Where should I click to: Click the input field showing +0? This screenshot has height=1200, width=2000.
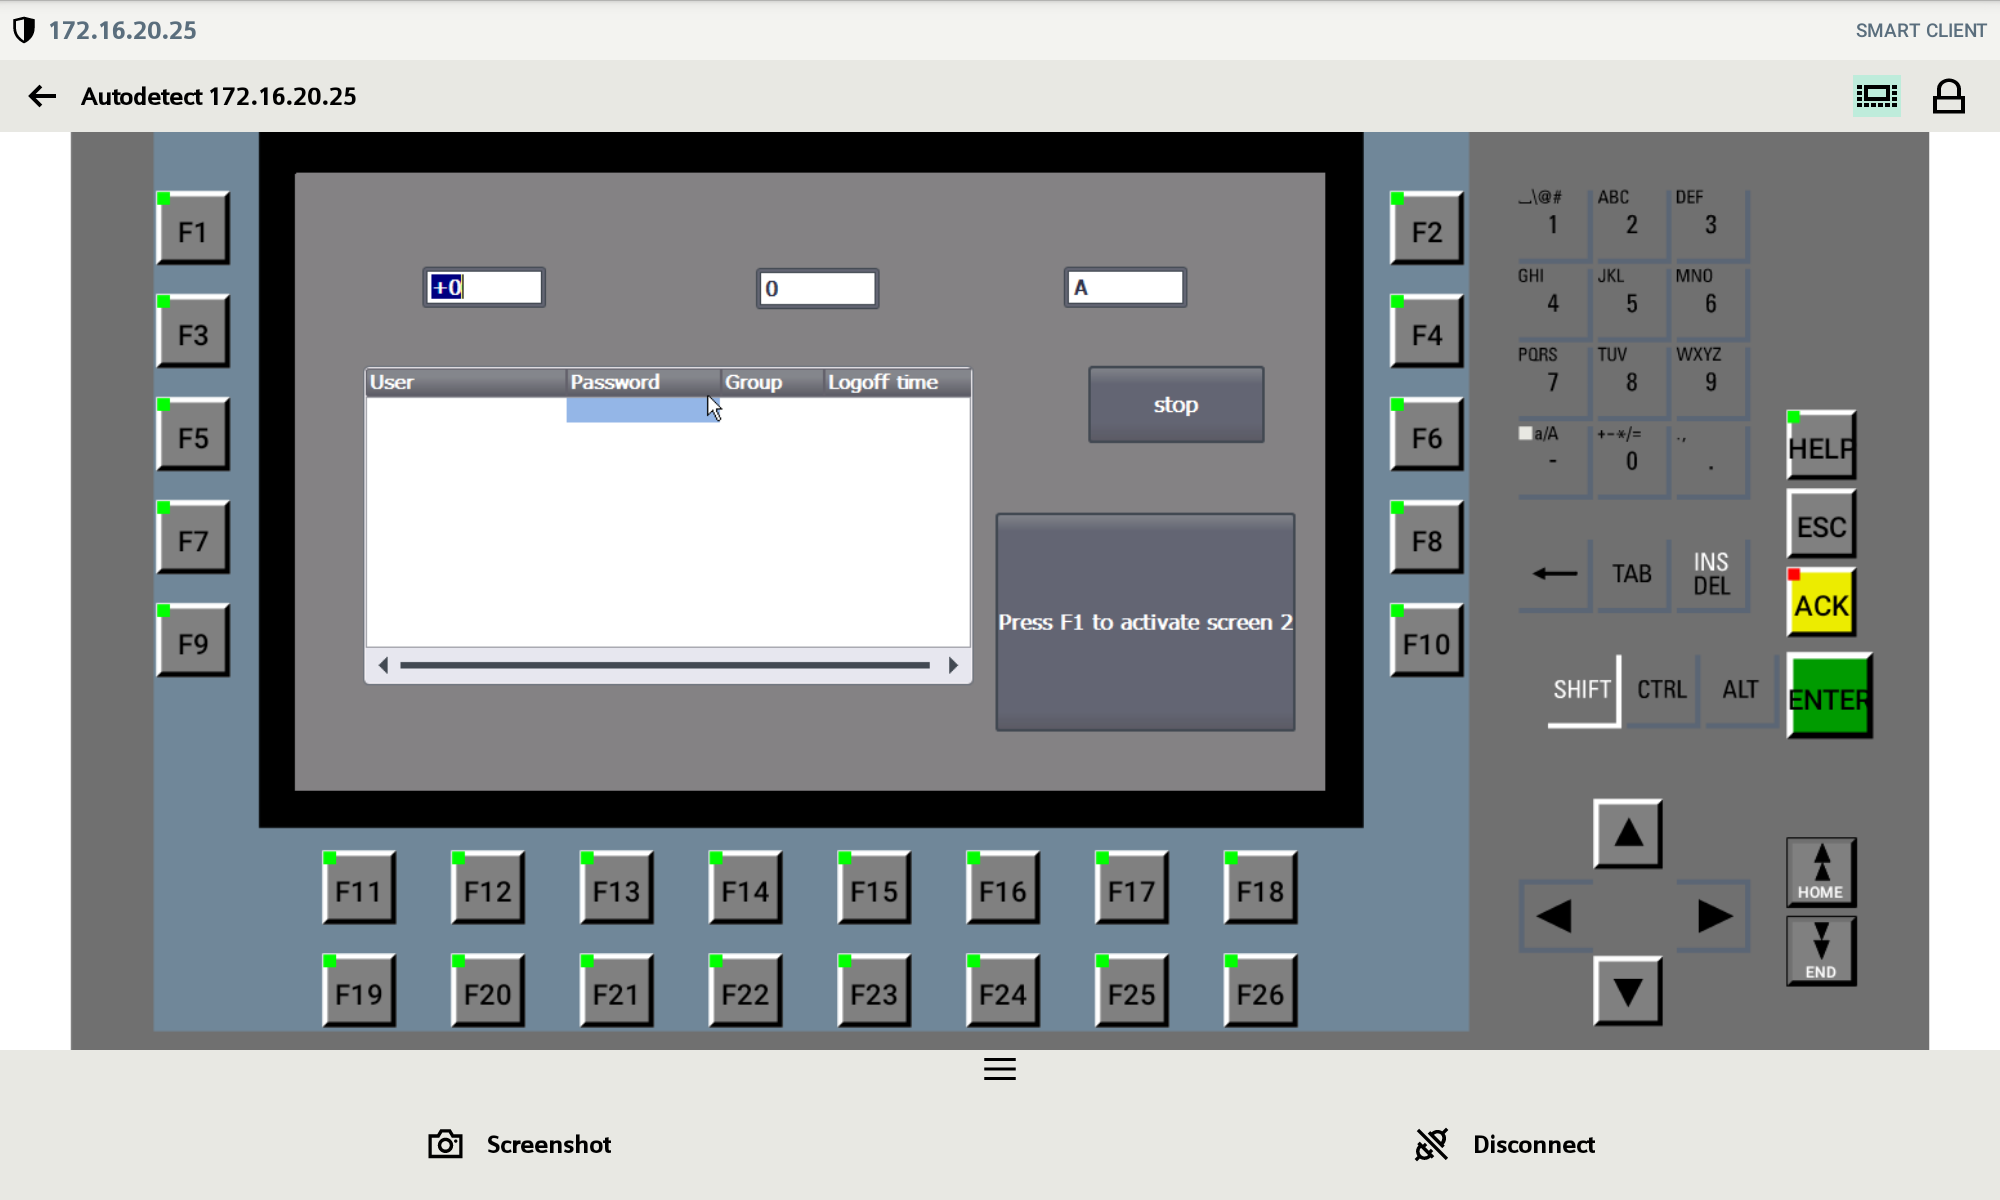(x=484, y=288)
